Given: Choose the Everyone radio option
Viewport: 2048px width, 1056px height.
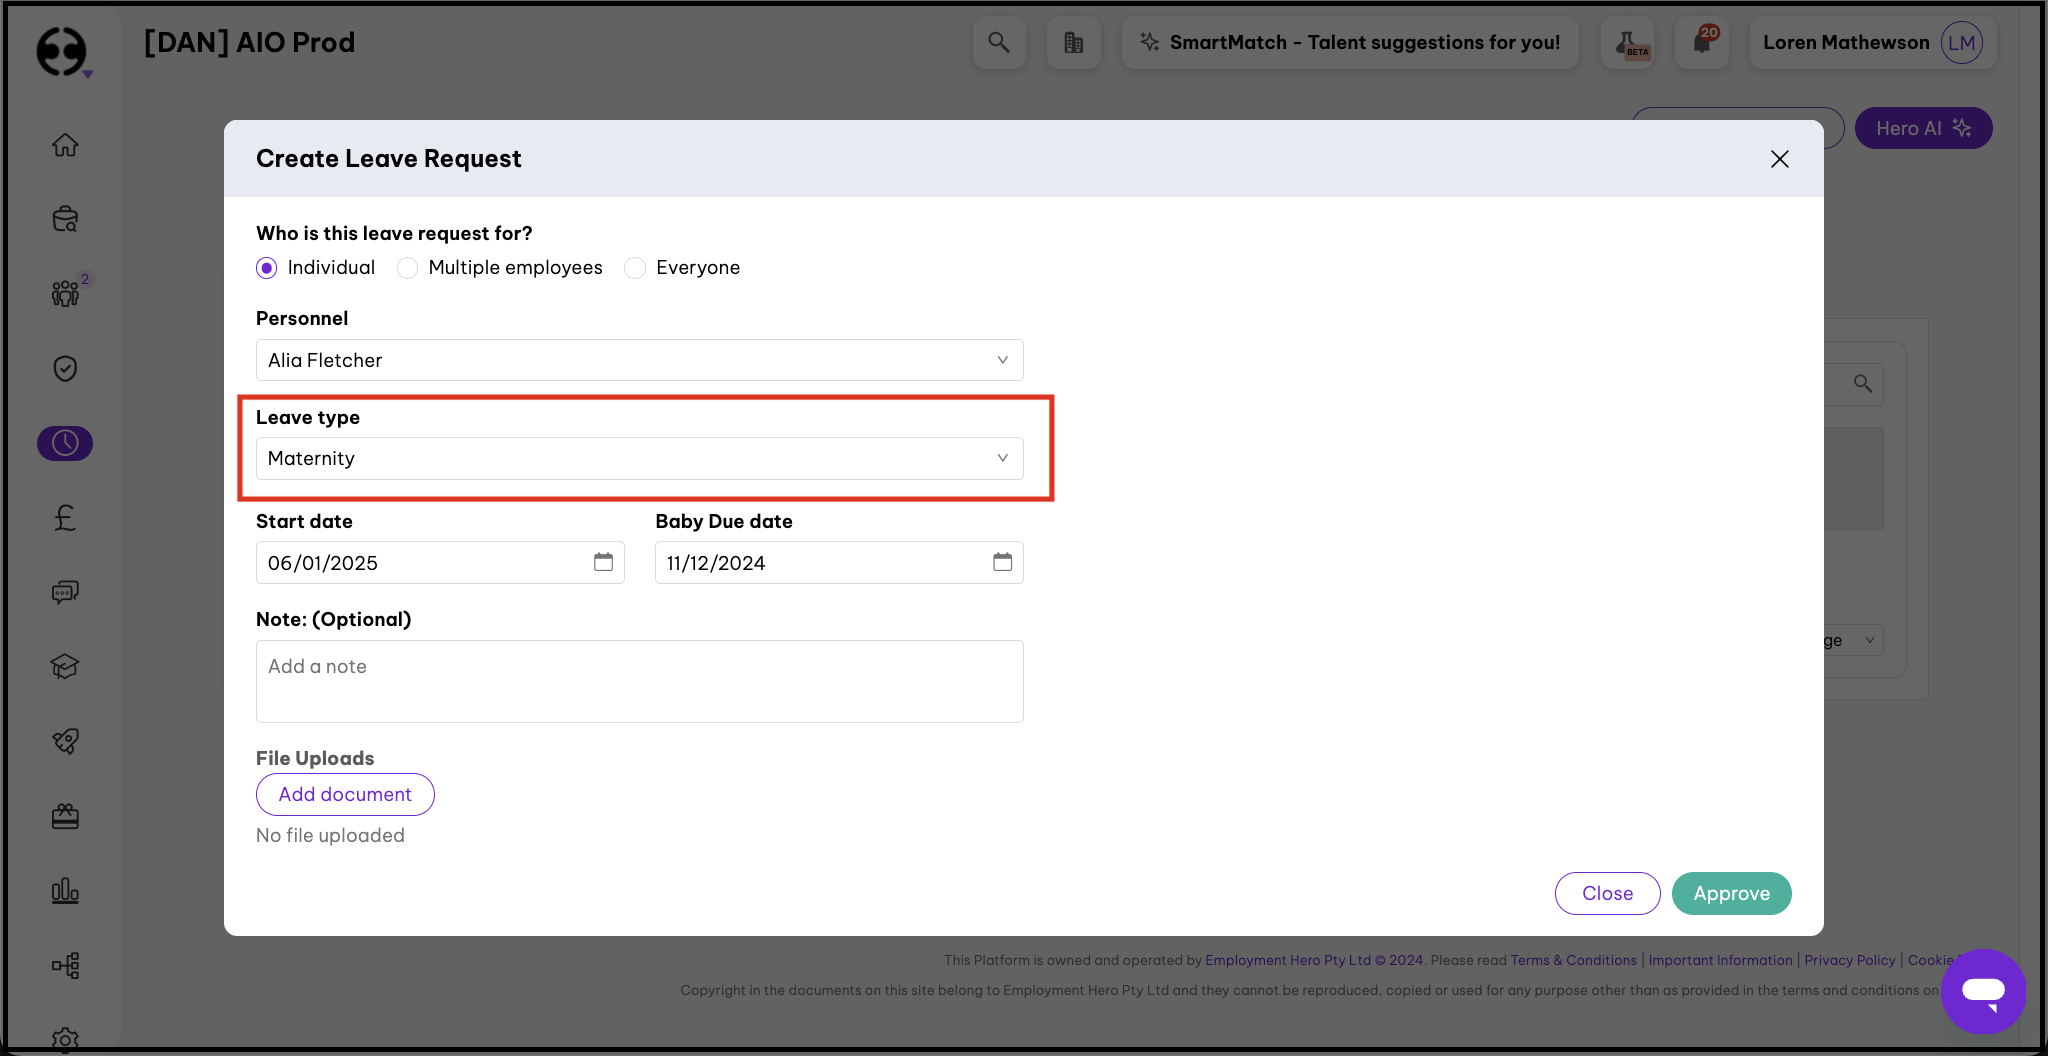Looking at the screenshot, I should click(635, 268).
